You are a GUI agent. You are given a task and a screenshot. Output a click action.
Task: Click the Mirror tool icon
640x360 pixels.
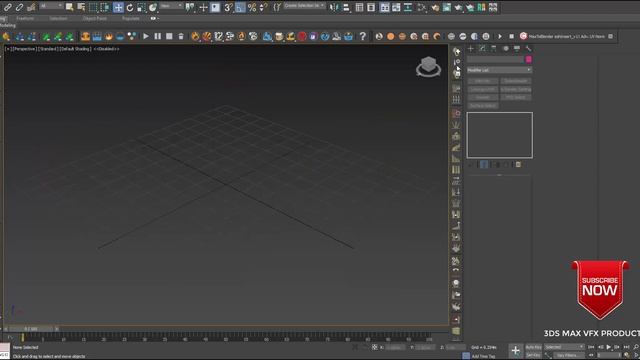click(334, 7)
